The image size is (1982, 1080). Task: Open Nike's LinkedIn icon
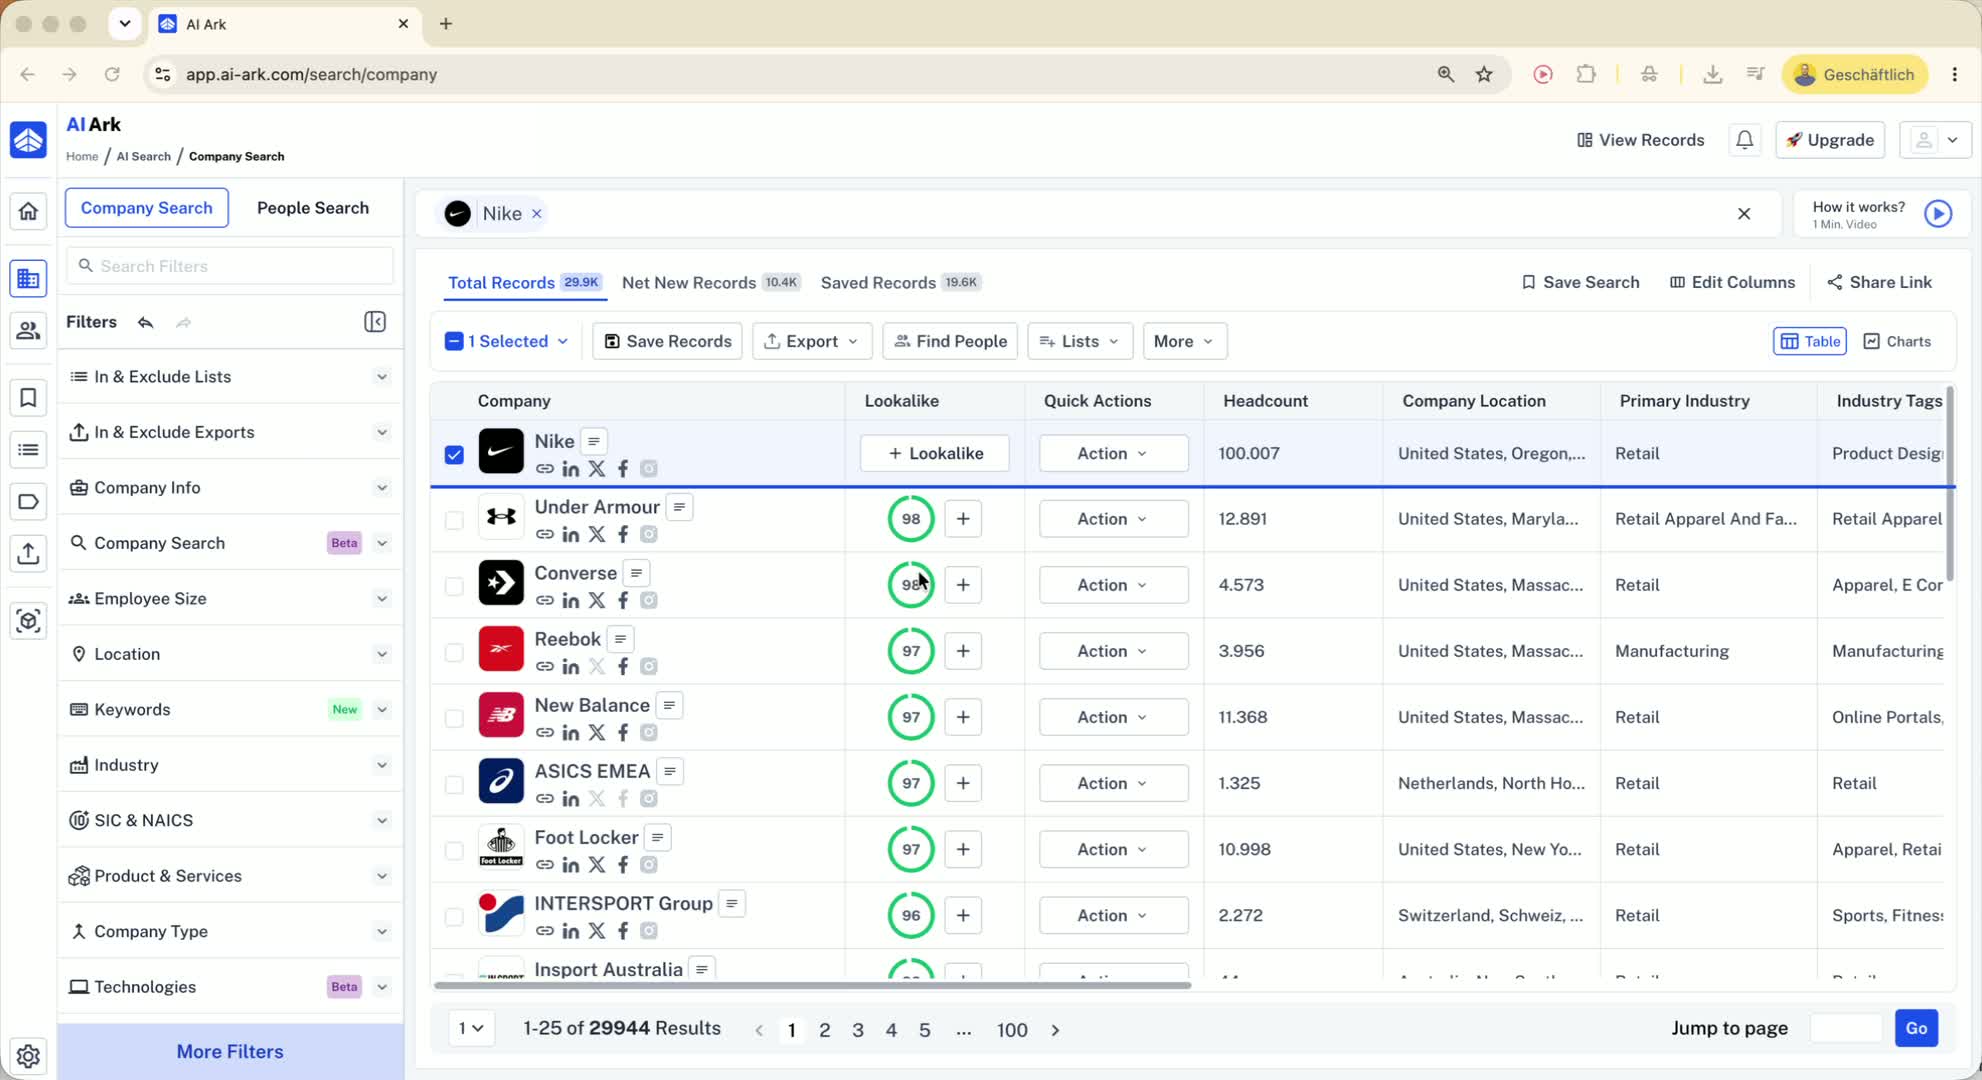point(571,469)
